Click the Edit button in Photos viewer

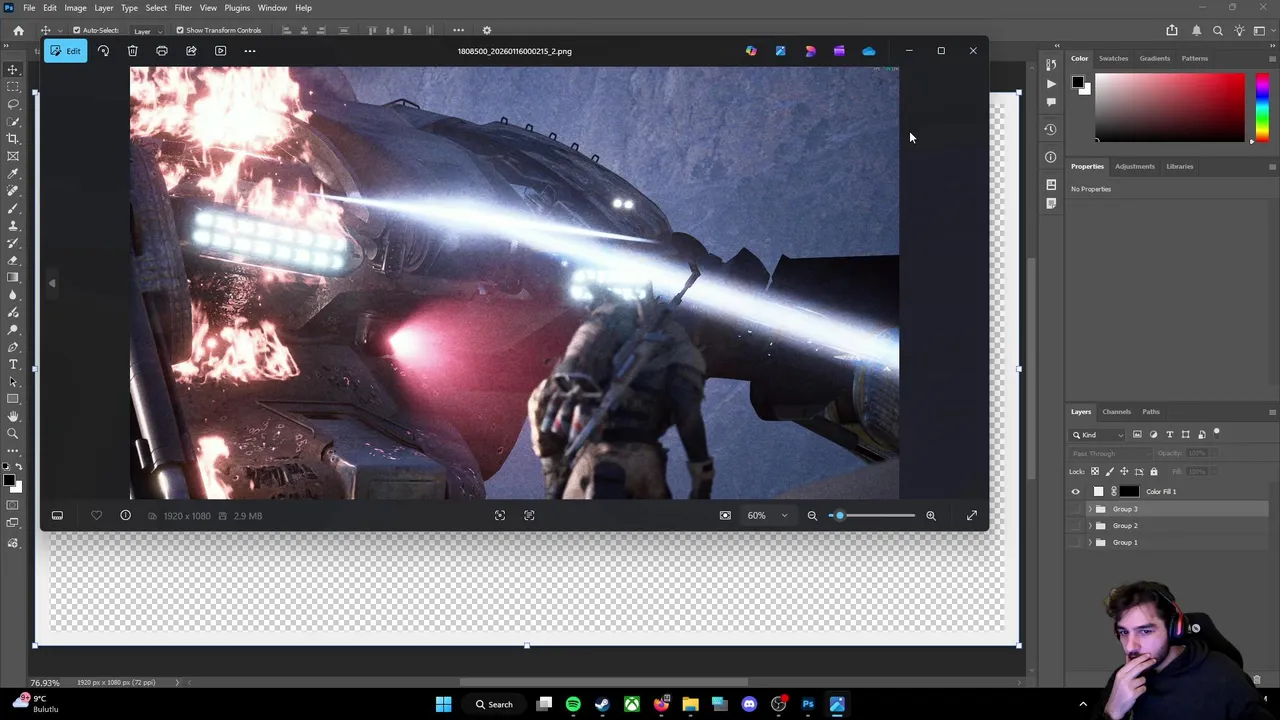click(x=66, y=51)
